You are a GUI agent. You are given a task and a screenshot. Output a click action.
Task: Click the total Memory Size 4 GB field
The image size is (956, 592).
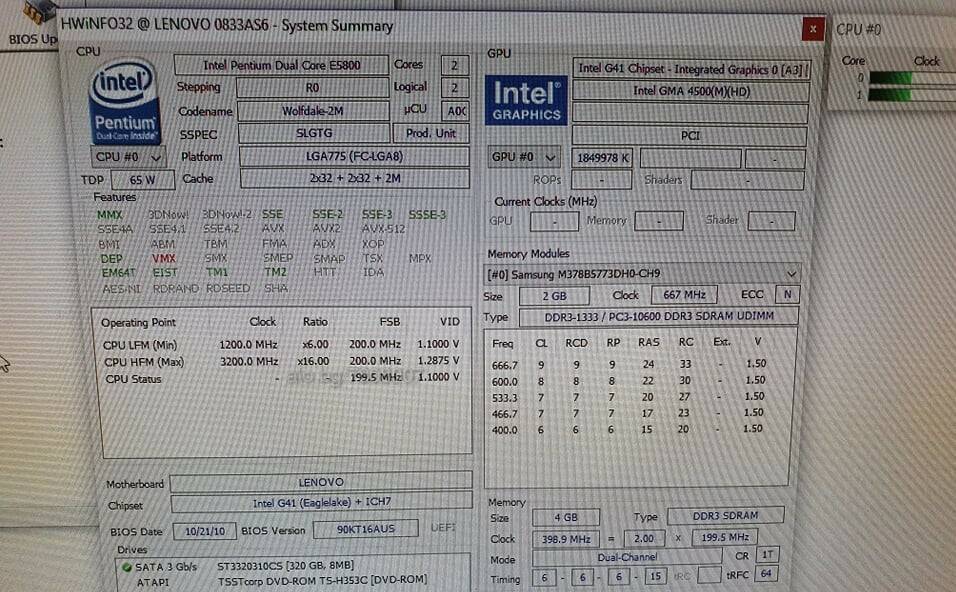point(566,518)
